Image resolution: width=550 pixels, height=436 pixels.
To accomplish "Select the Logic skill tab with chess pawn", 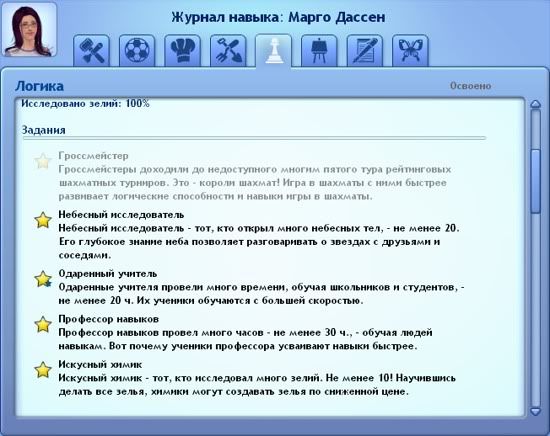I will point(274,51).
